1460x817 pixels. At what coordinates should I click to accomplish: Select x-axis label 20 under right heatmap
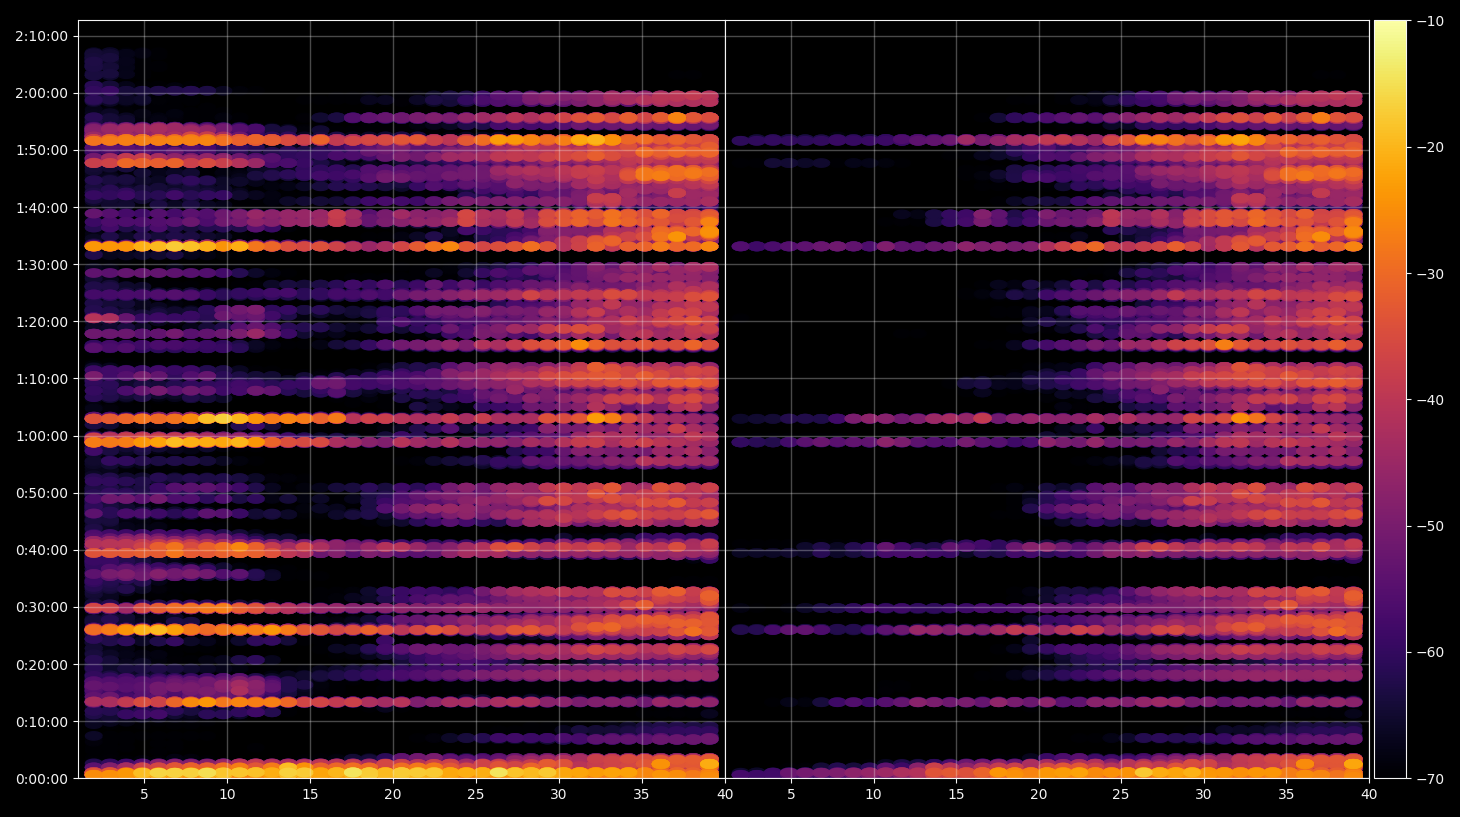(x=1039, y=795)
